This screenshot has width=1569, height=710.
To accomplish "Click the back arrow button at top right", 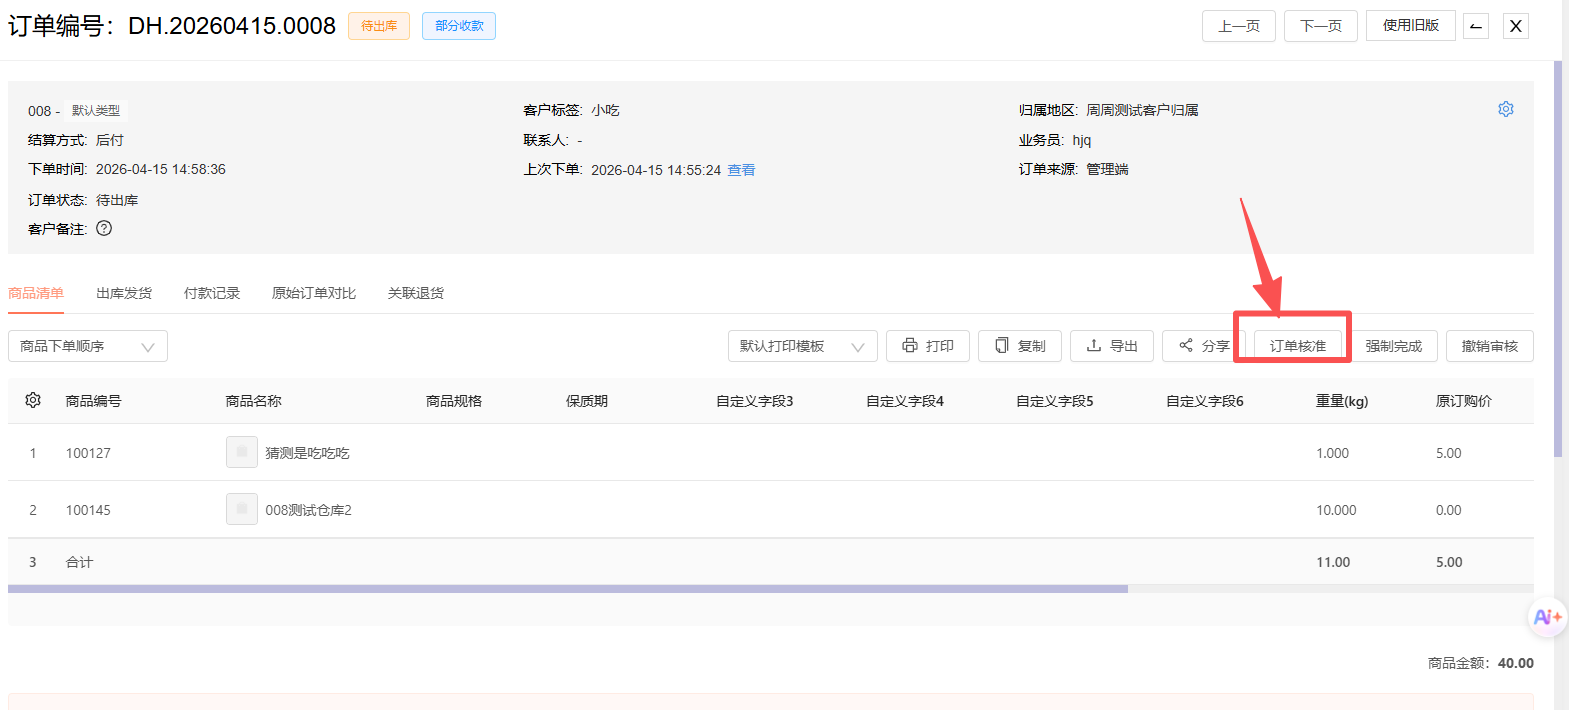I will (1475, 26).
